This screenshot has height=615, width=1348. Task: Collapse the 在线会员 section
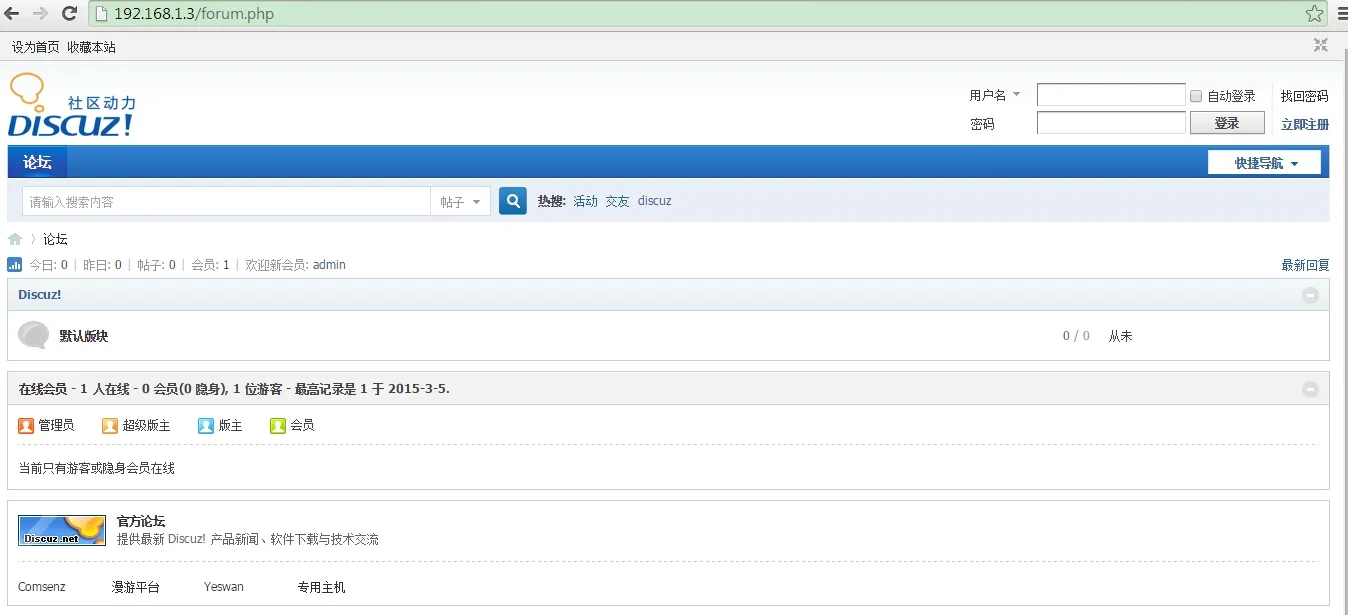tap(1310, 389)
